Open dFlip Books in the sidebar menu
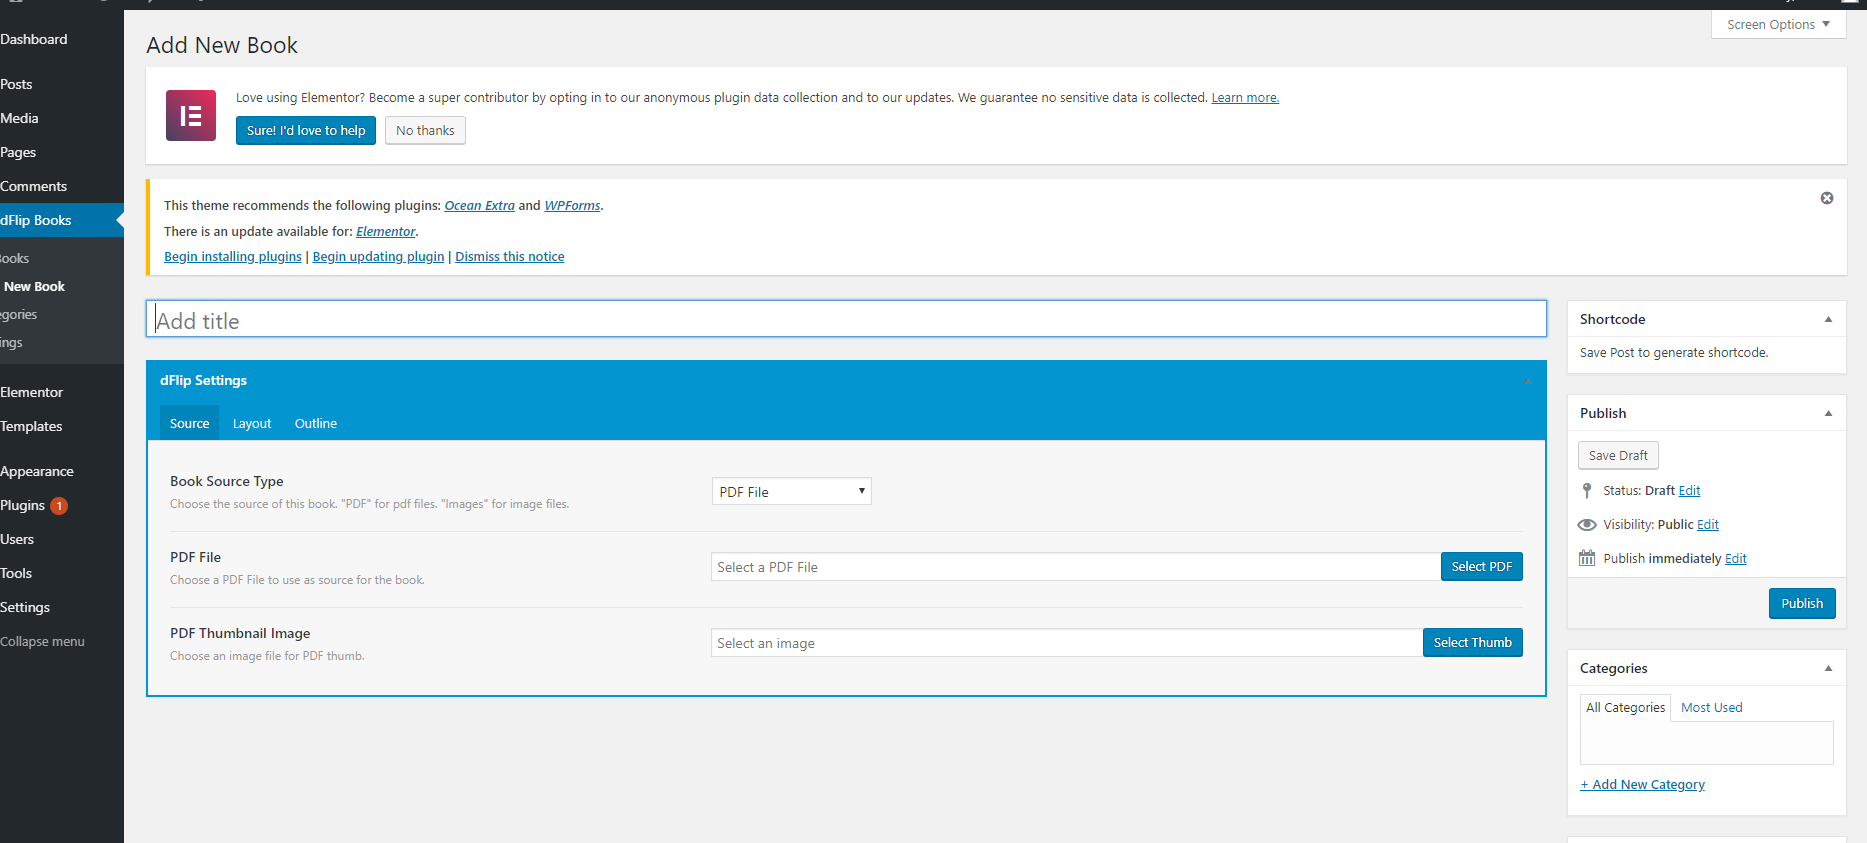The image size is (1867, 843). pyautogui.click(x=62, y=220)
